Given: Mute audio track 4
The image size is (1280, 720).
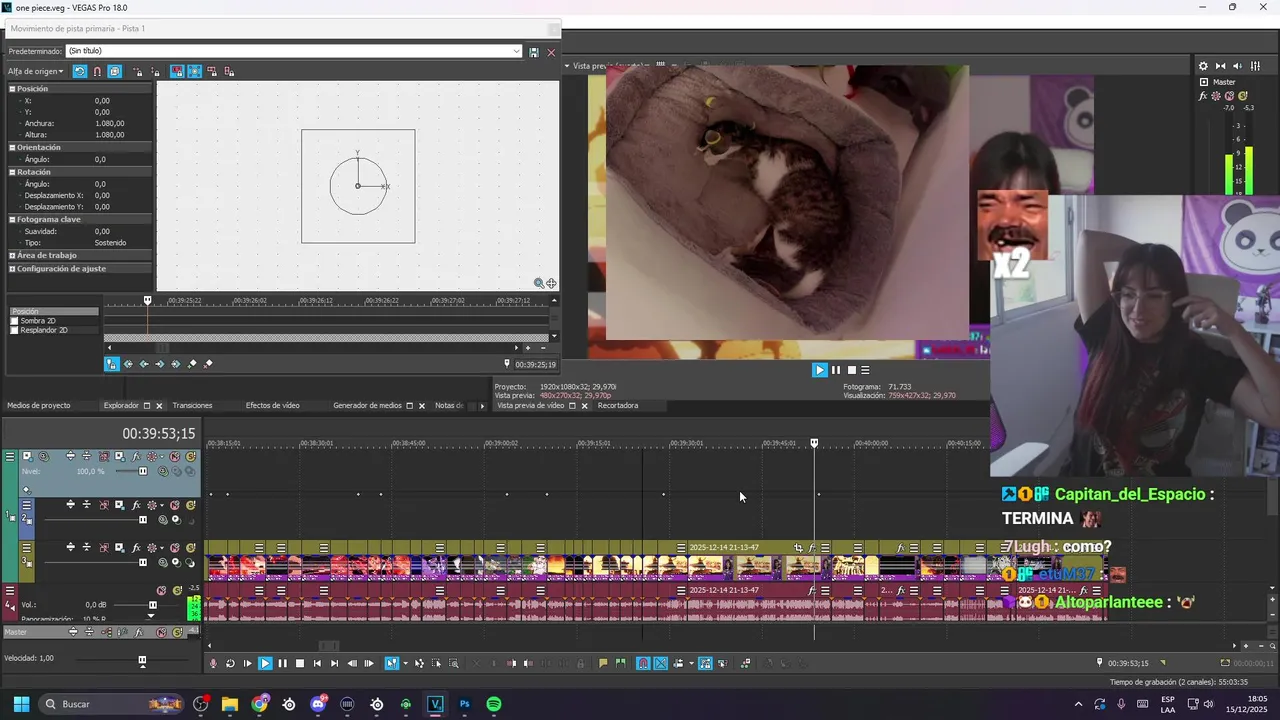Looking at the screenshot, I should (x=161, y=590).
